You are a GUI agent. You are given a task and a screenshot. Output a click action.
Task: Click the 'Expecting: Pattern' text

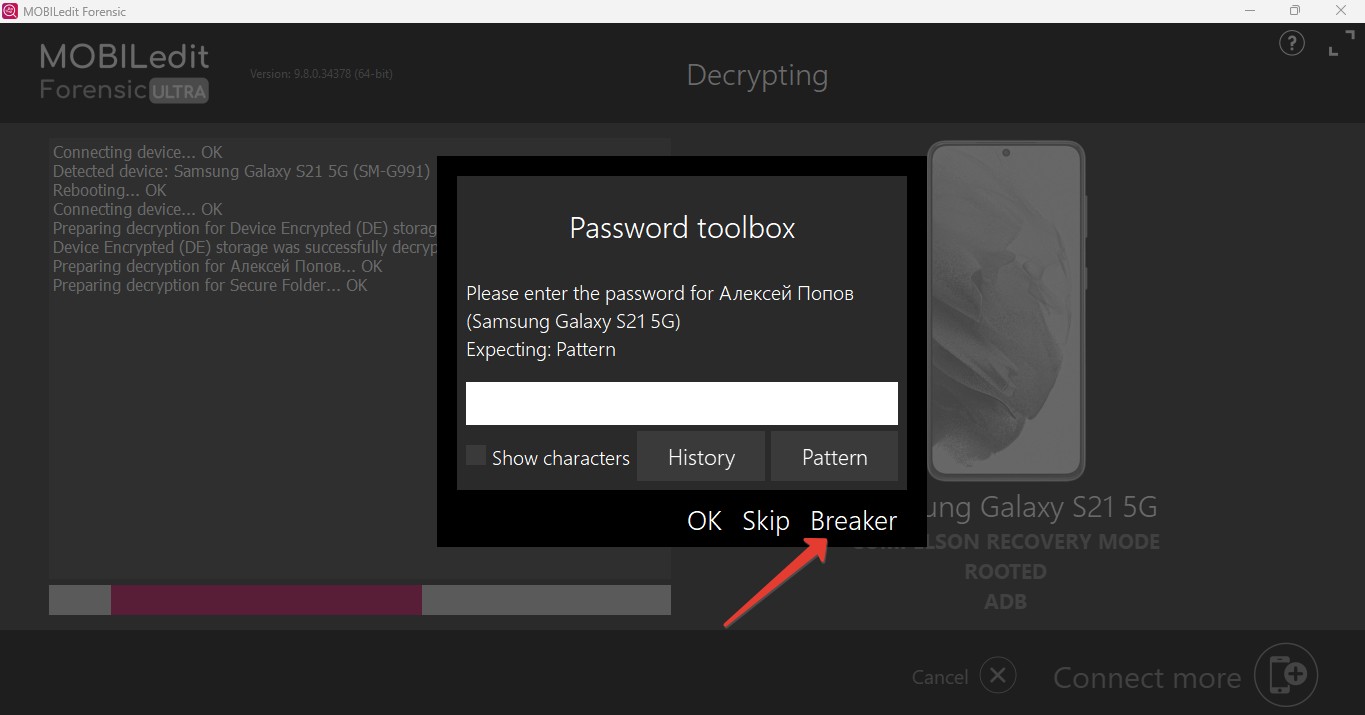point(541,349)
